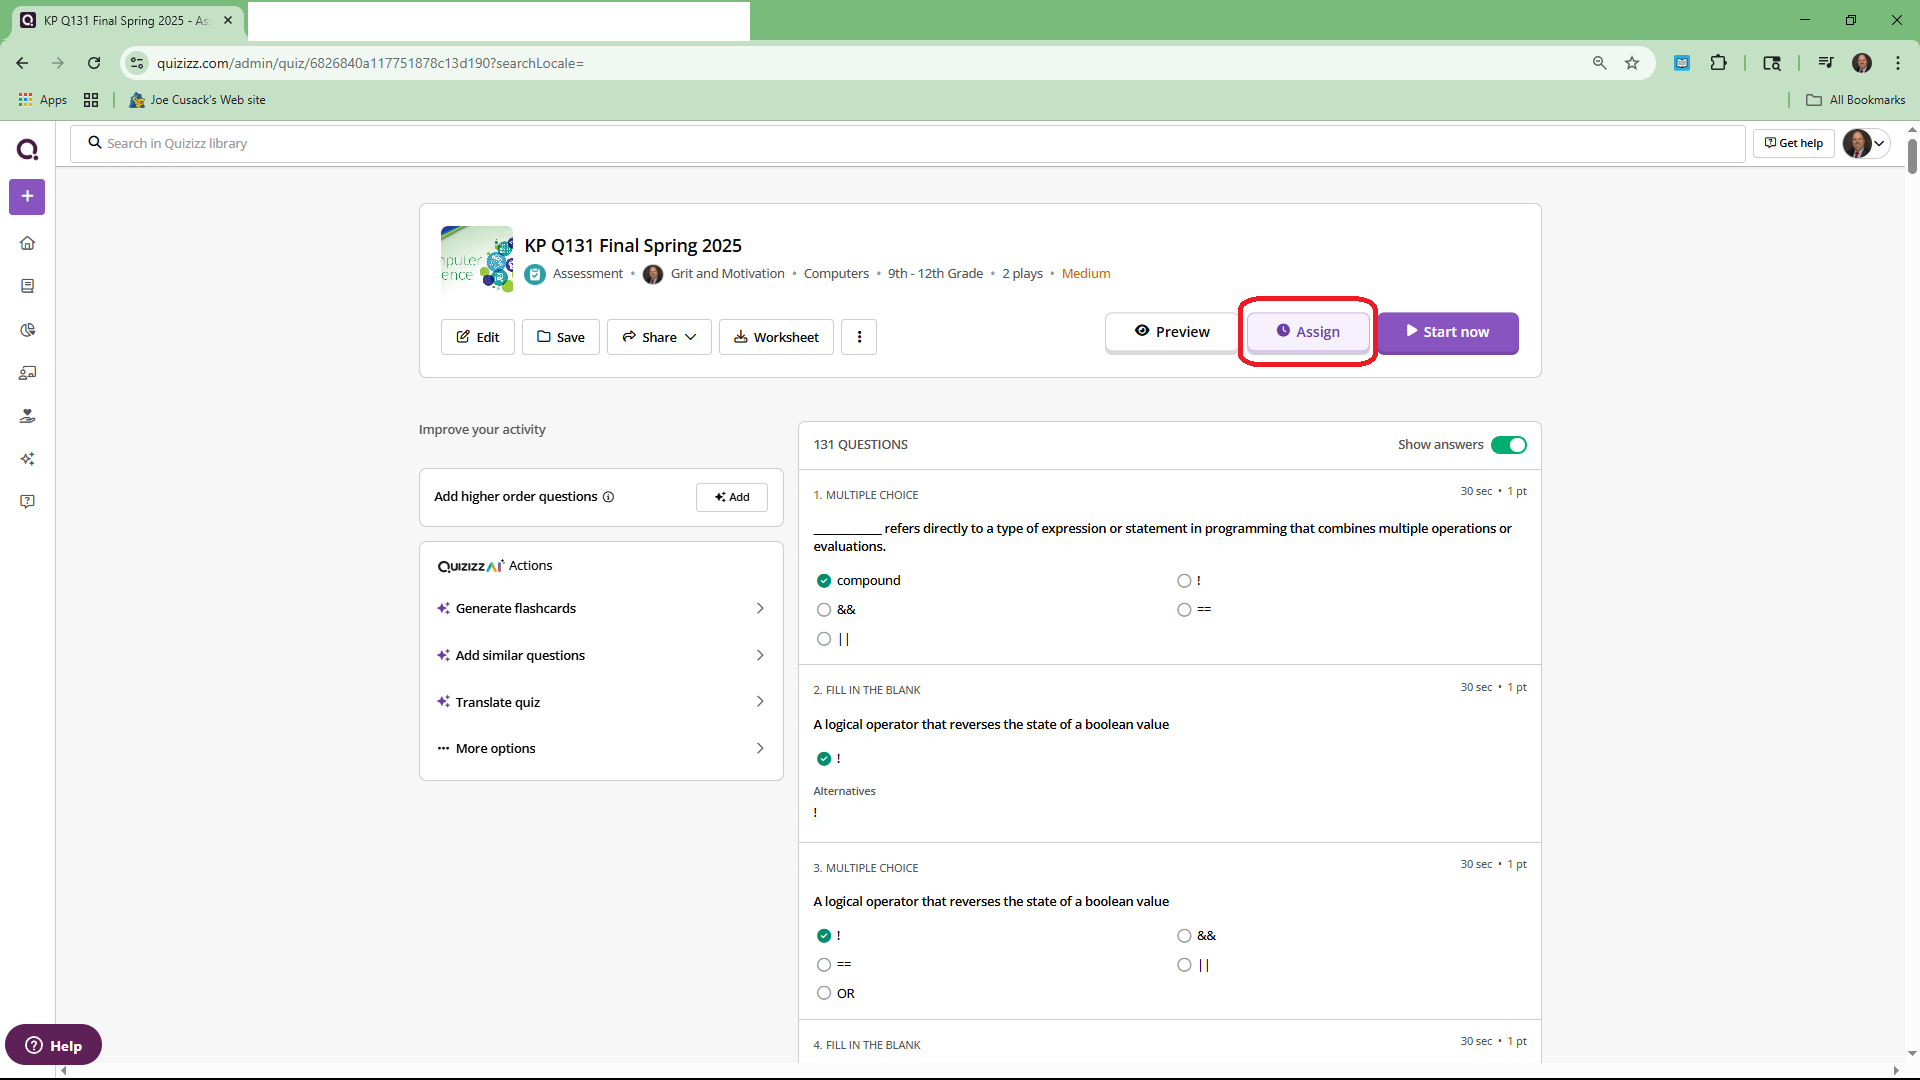Select the OR radio option in question 3
Screen dimensions: 1920x1080
(x=824, y=993)
